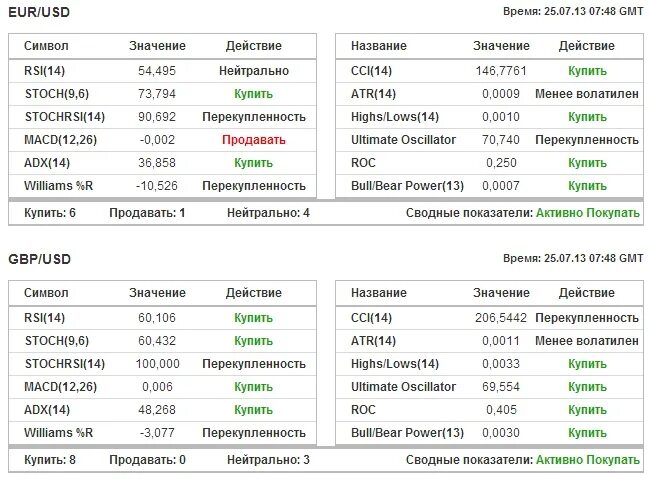Image resolution: width=649 pixels, height=479 pixels.
Task: Click GBP/USD summary Активно Покупать
Action: [588, 460]
